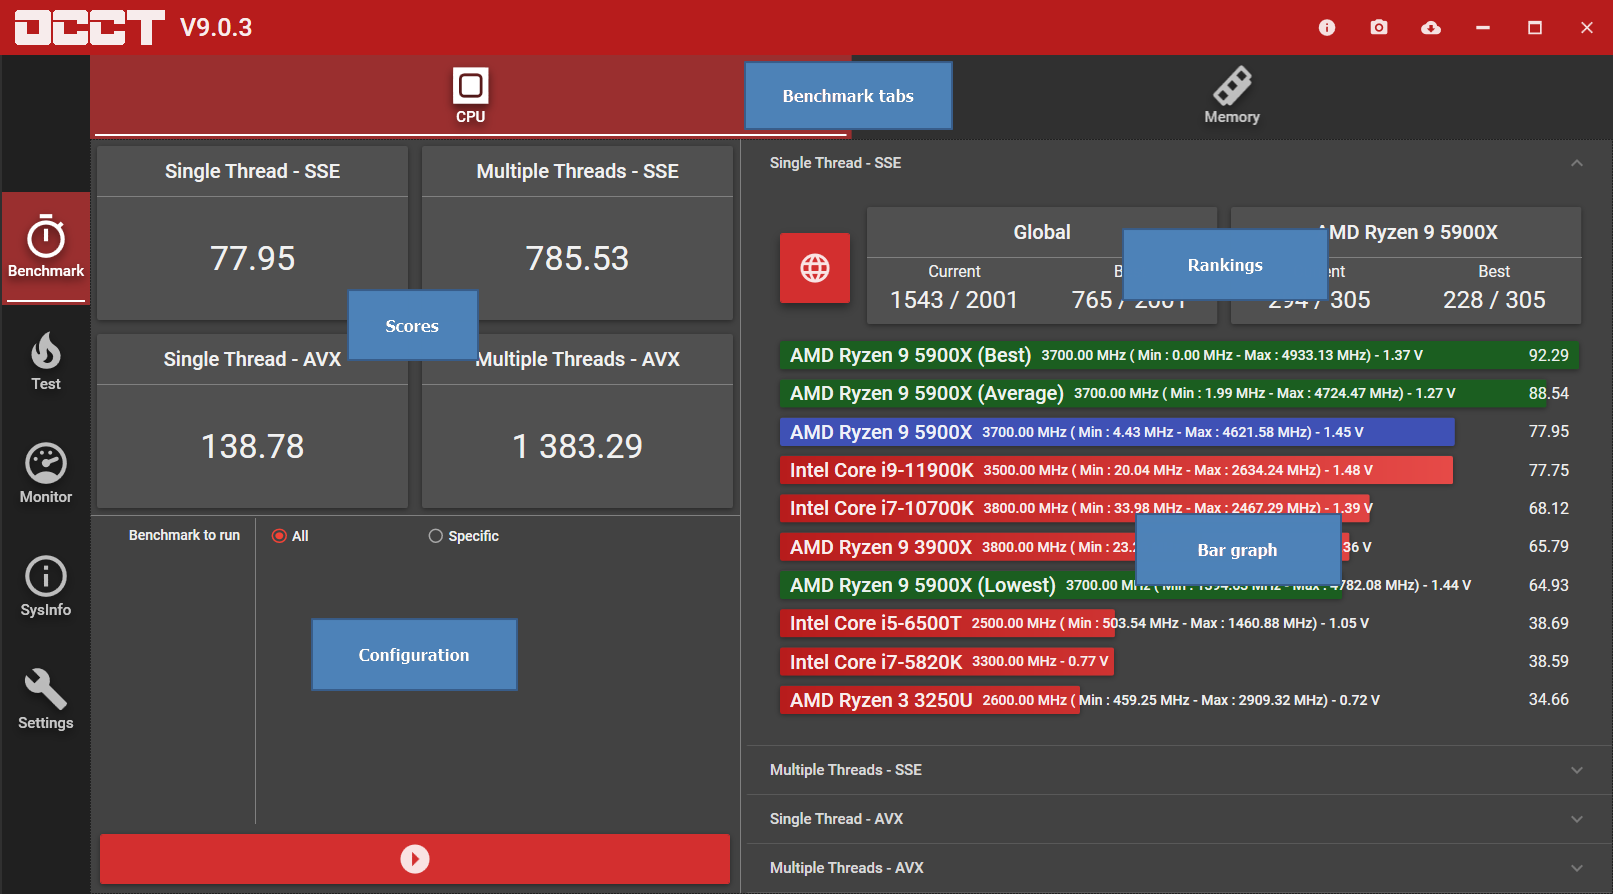Click the Single Thread - SSE score card
Image resolution: width=1613 pixels, height=894 pixels.
252,233
